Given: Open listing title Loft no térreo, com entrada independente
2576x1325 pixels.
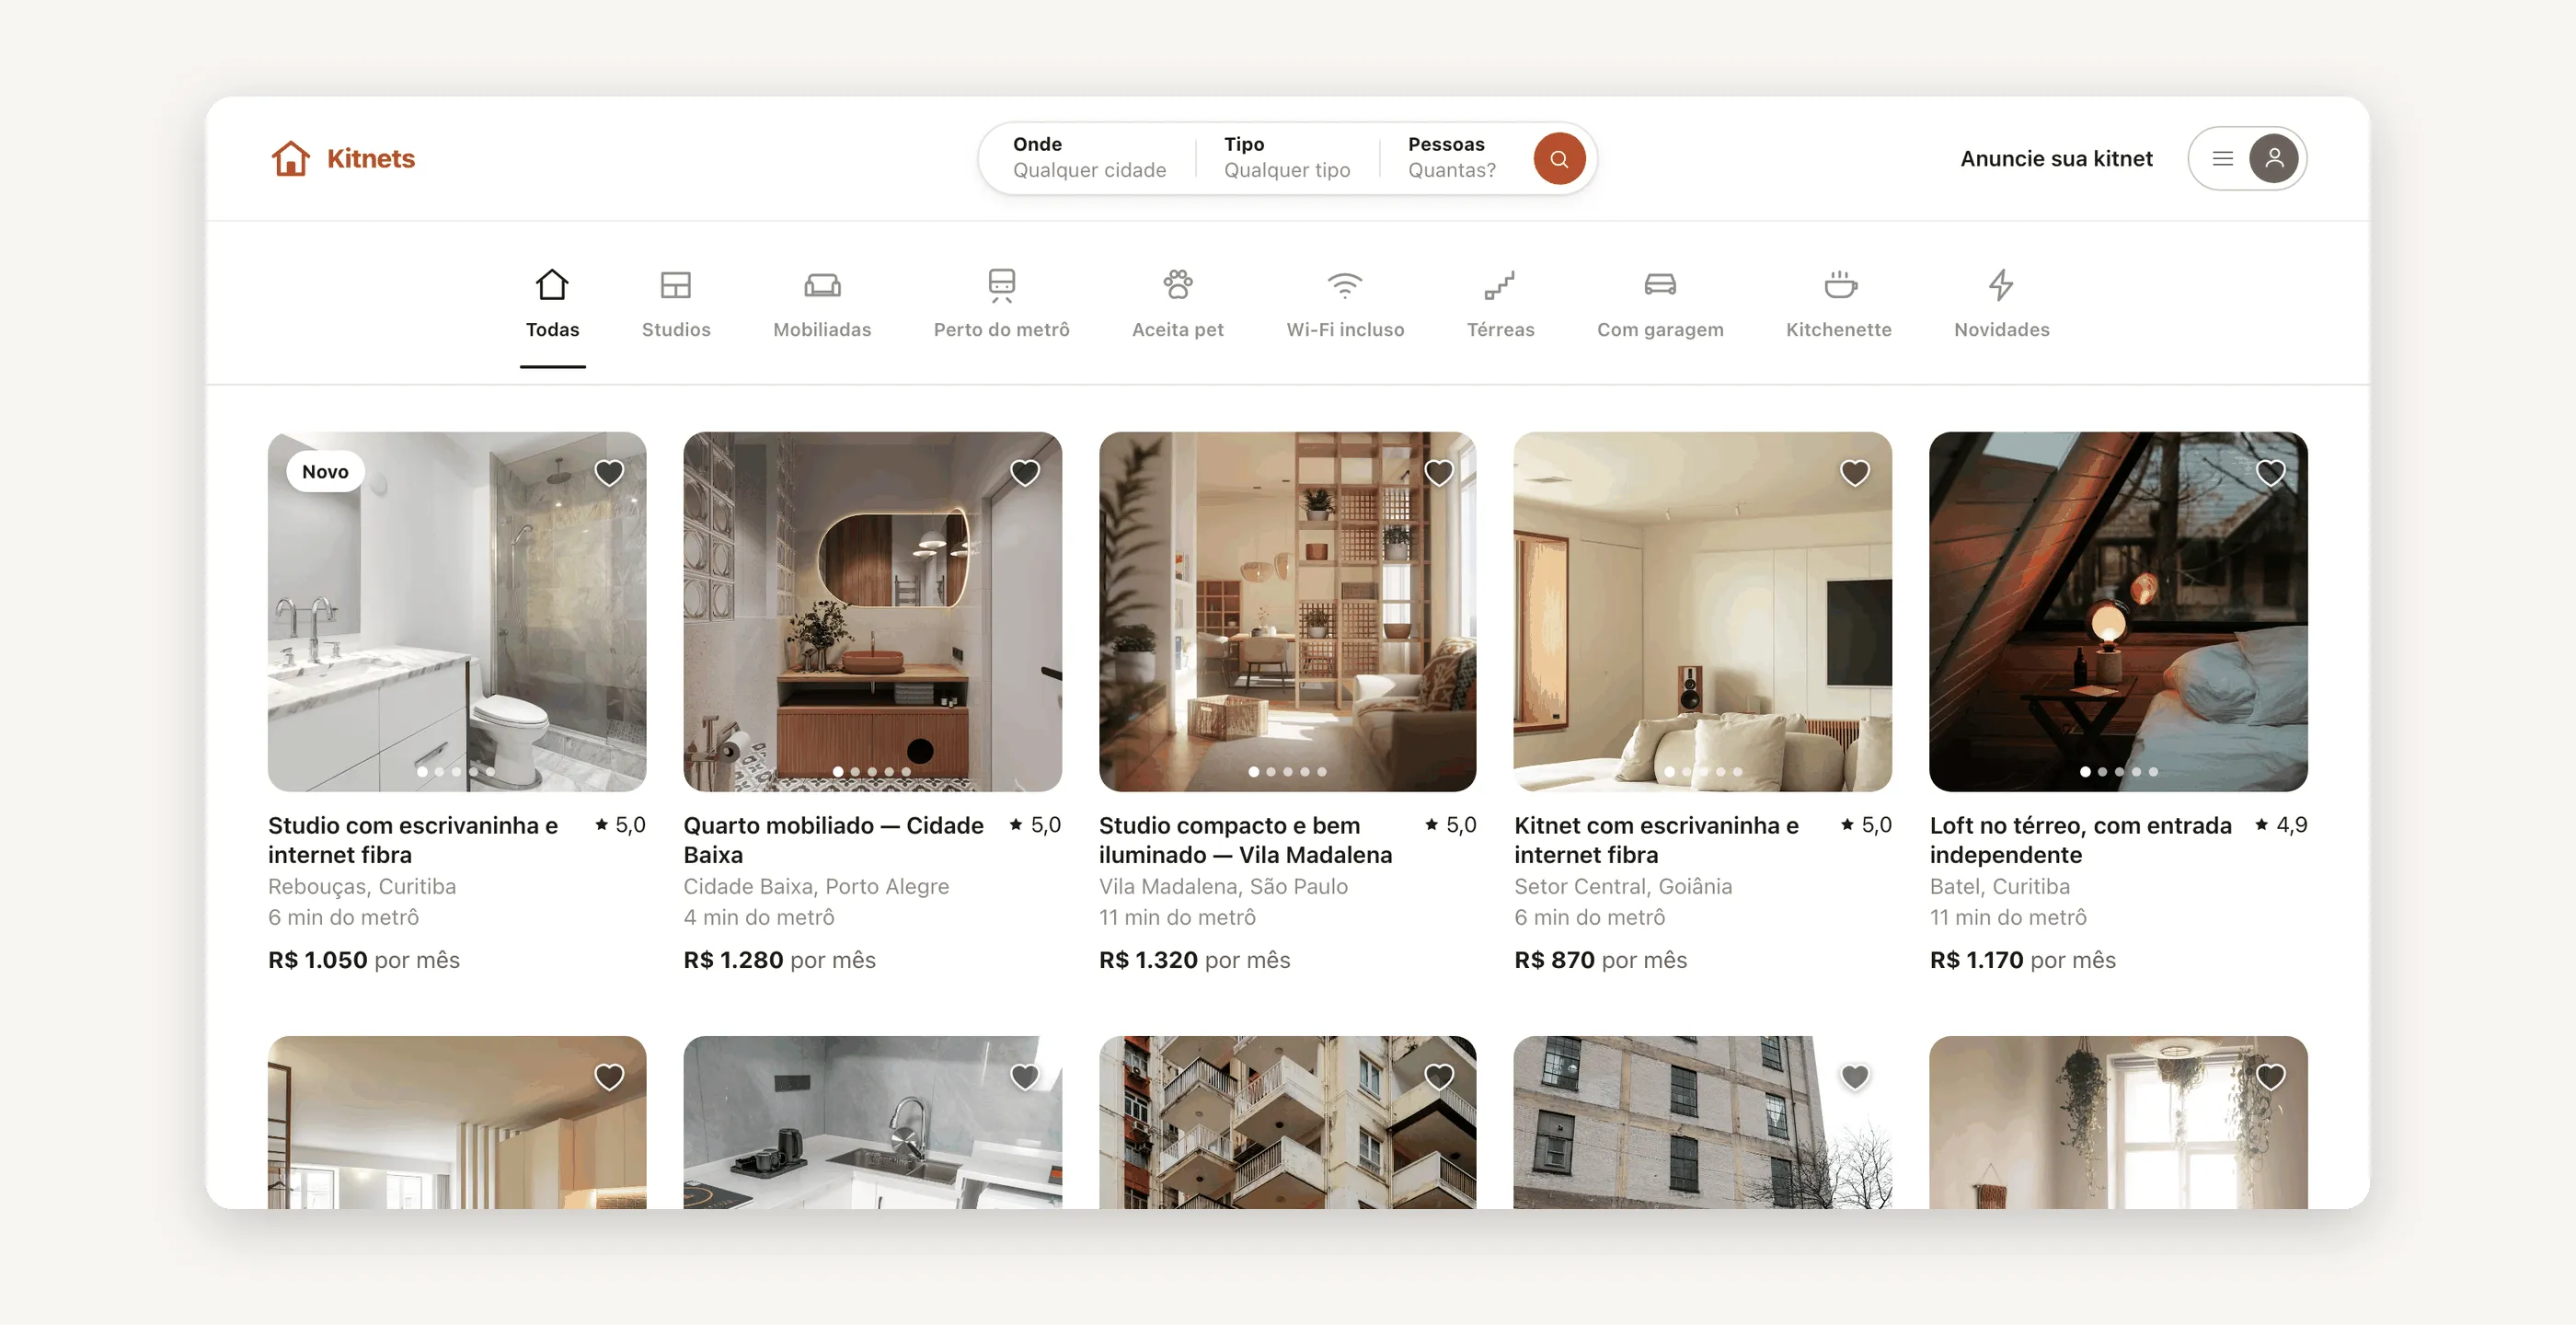Looking at the screenshot, I should tap(2080, 839).
